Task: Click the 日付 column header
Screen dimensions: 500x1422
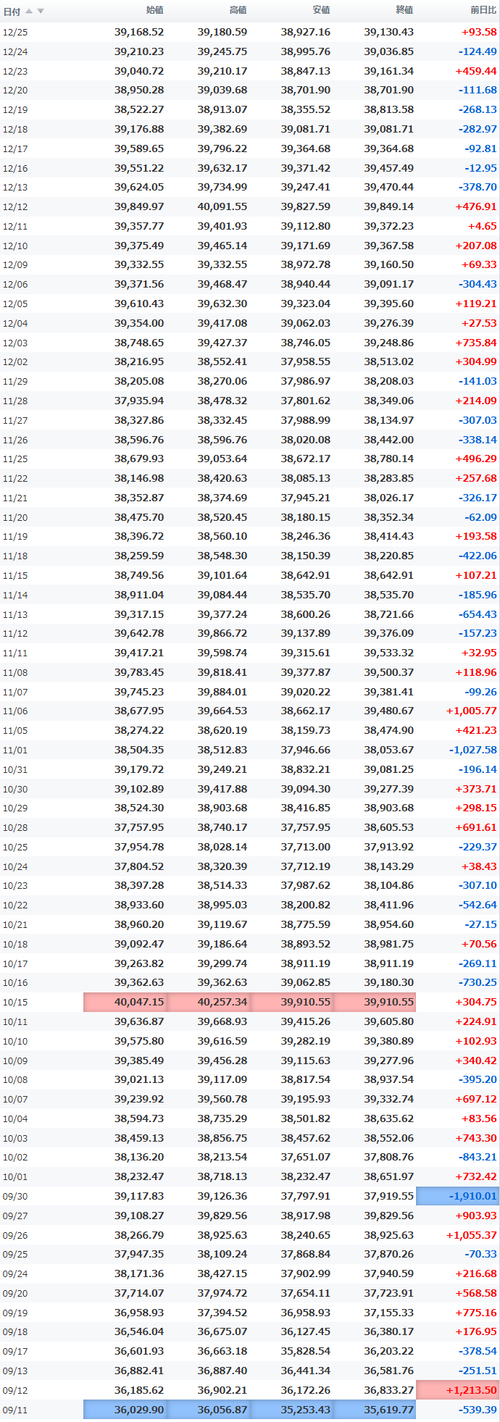Action: point(12,11)
